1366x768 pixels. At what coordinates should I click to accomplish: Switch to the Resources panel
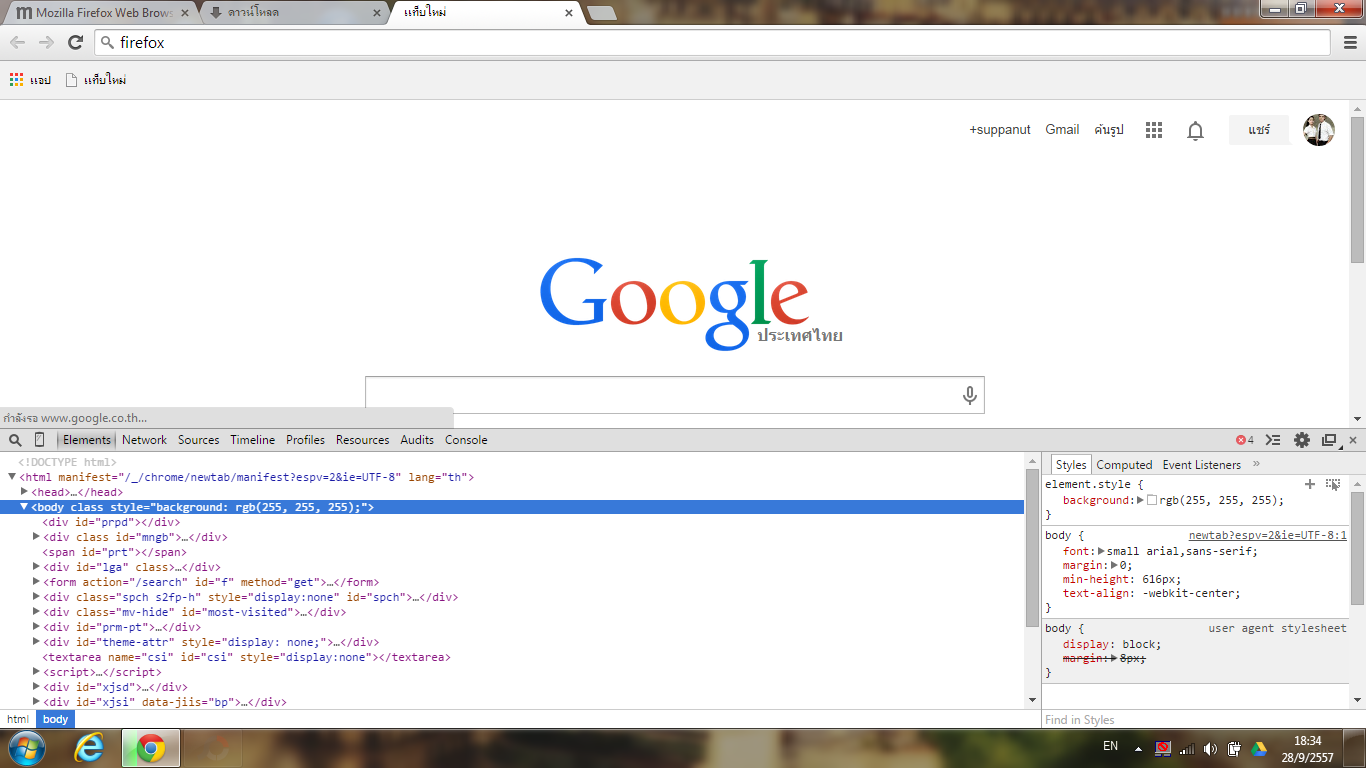tap(363, 440)
